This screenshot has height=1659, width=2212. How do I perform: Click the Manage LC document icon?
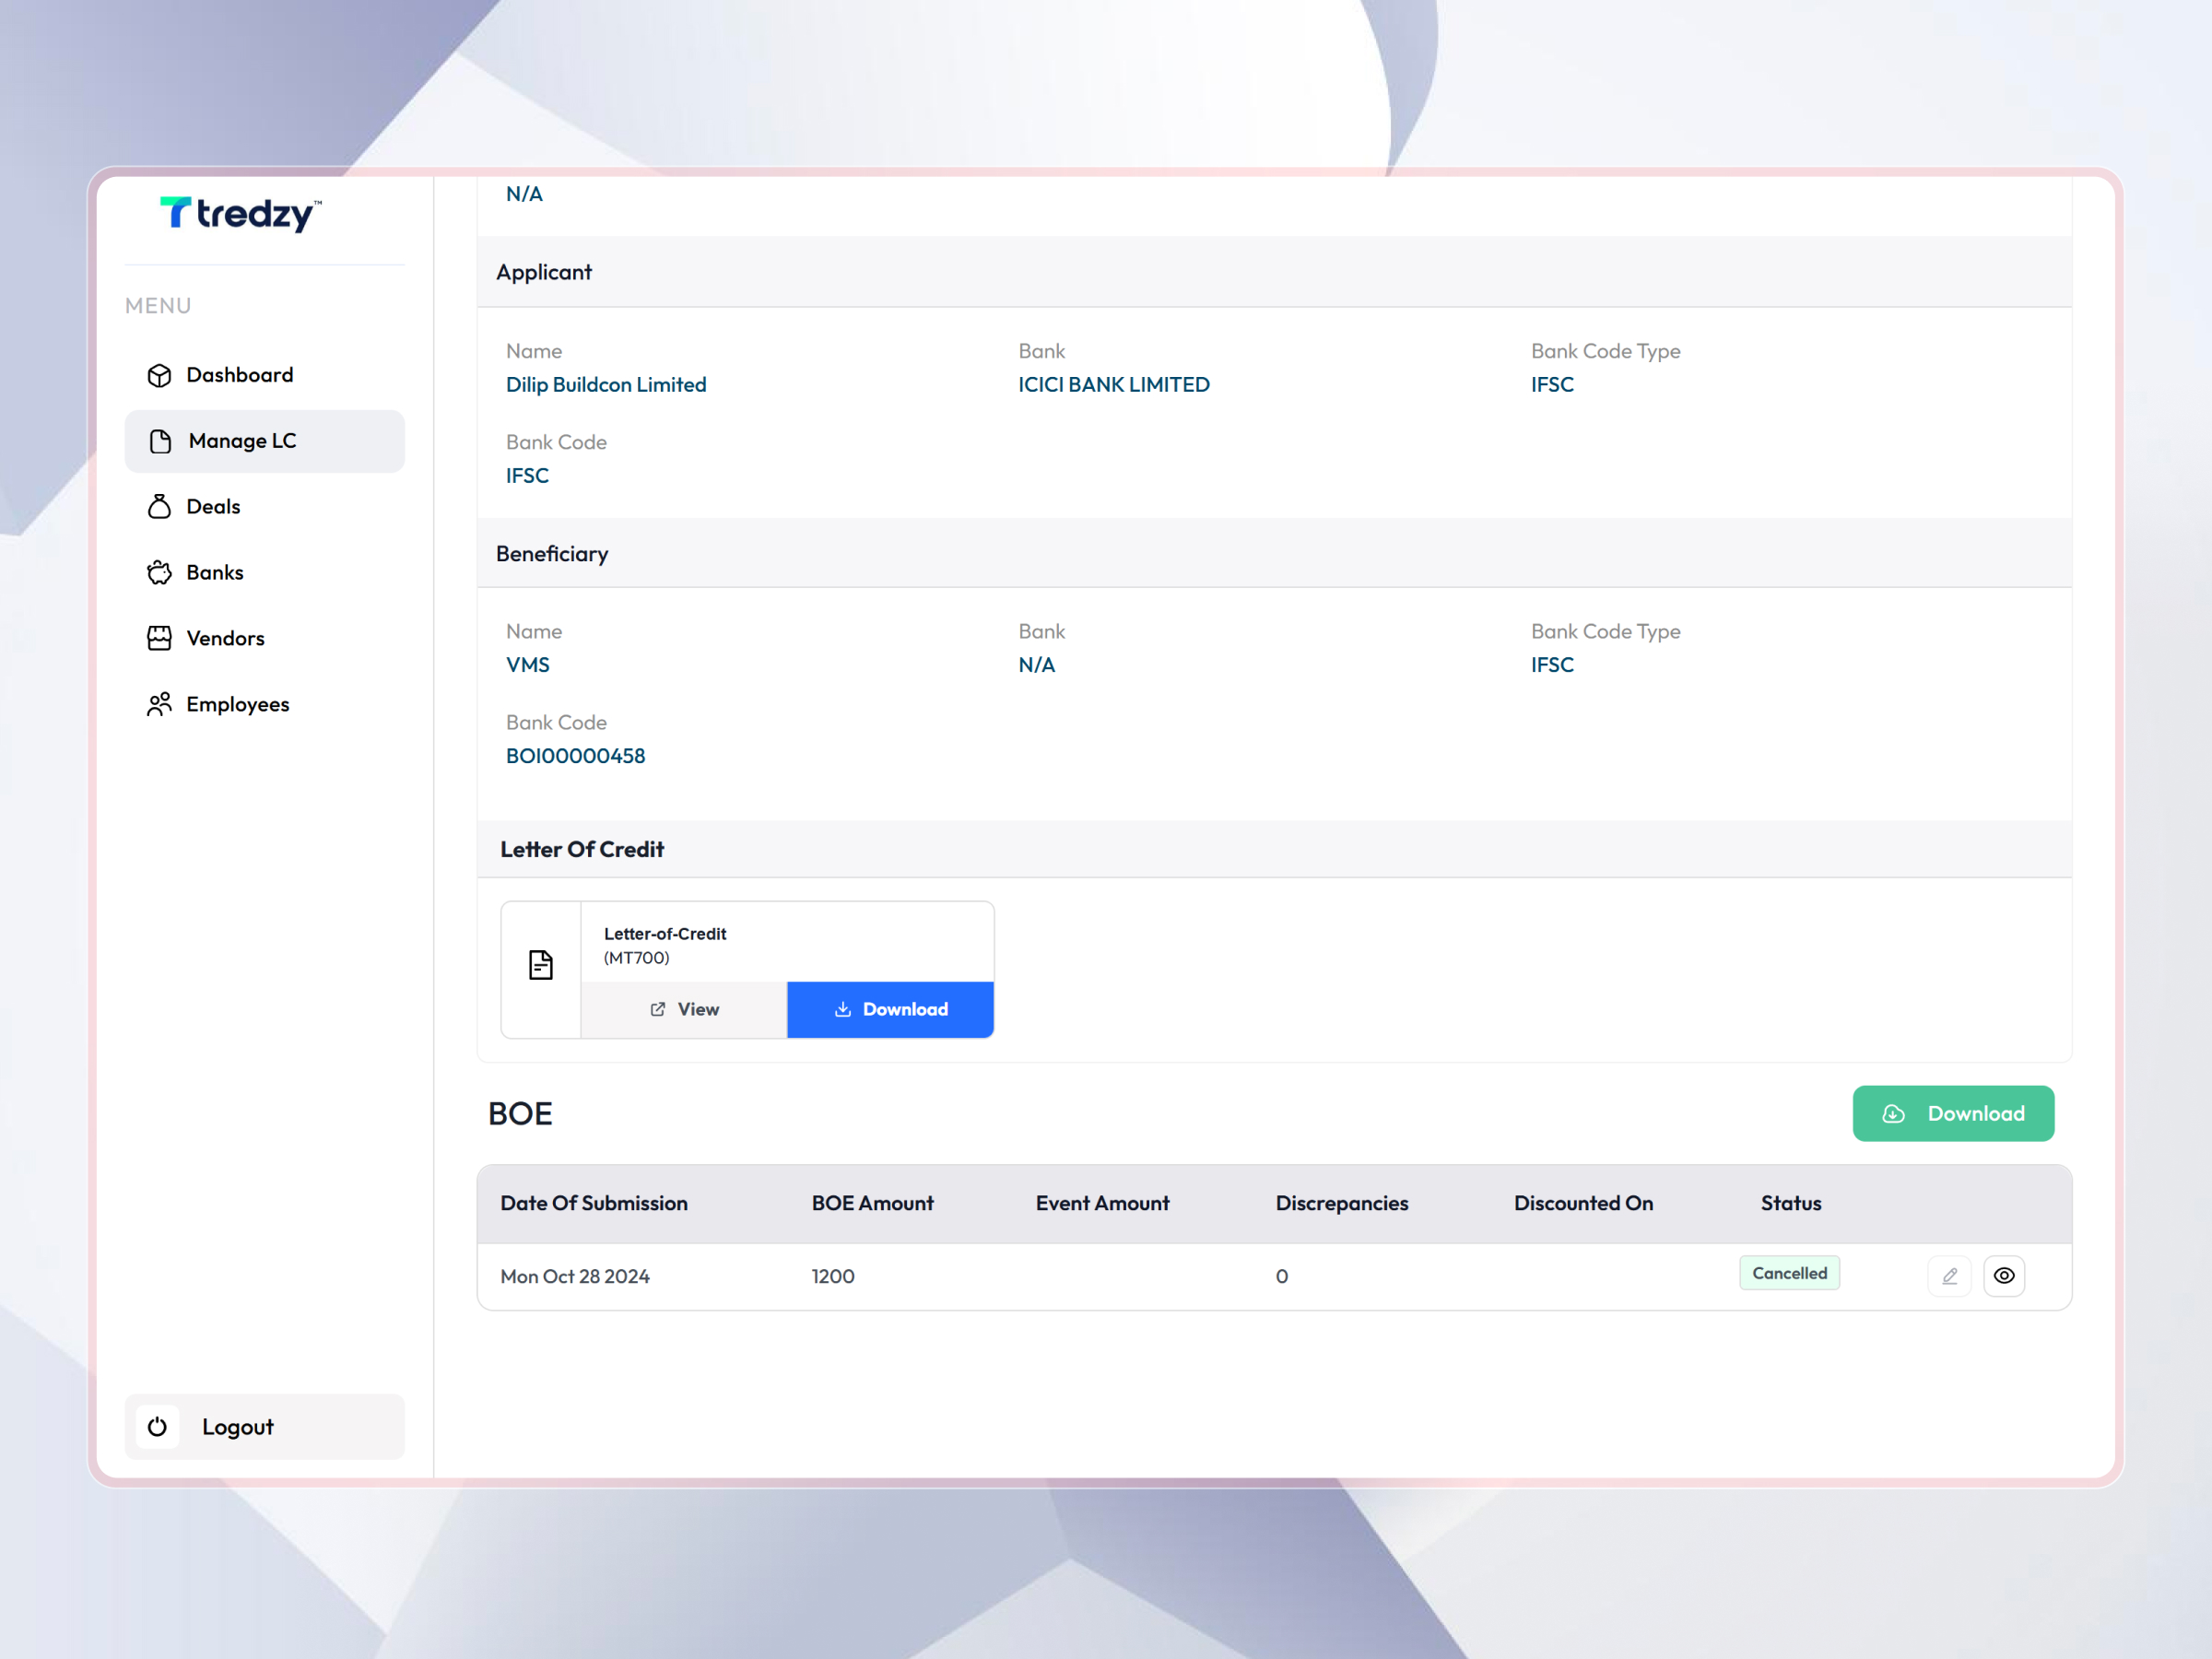(160, 440)
